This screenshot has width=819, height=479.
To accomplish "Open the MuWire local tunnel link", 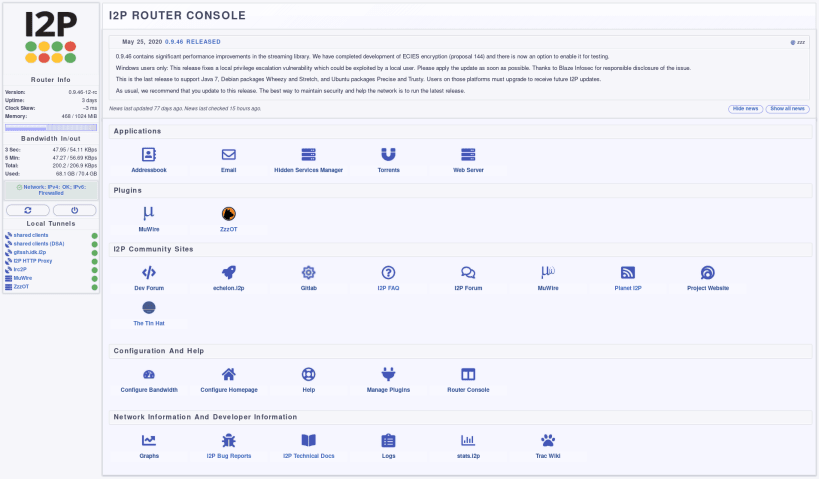I will tap(22, 278).
